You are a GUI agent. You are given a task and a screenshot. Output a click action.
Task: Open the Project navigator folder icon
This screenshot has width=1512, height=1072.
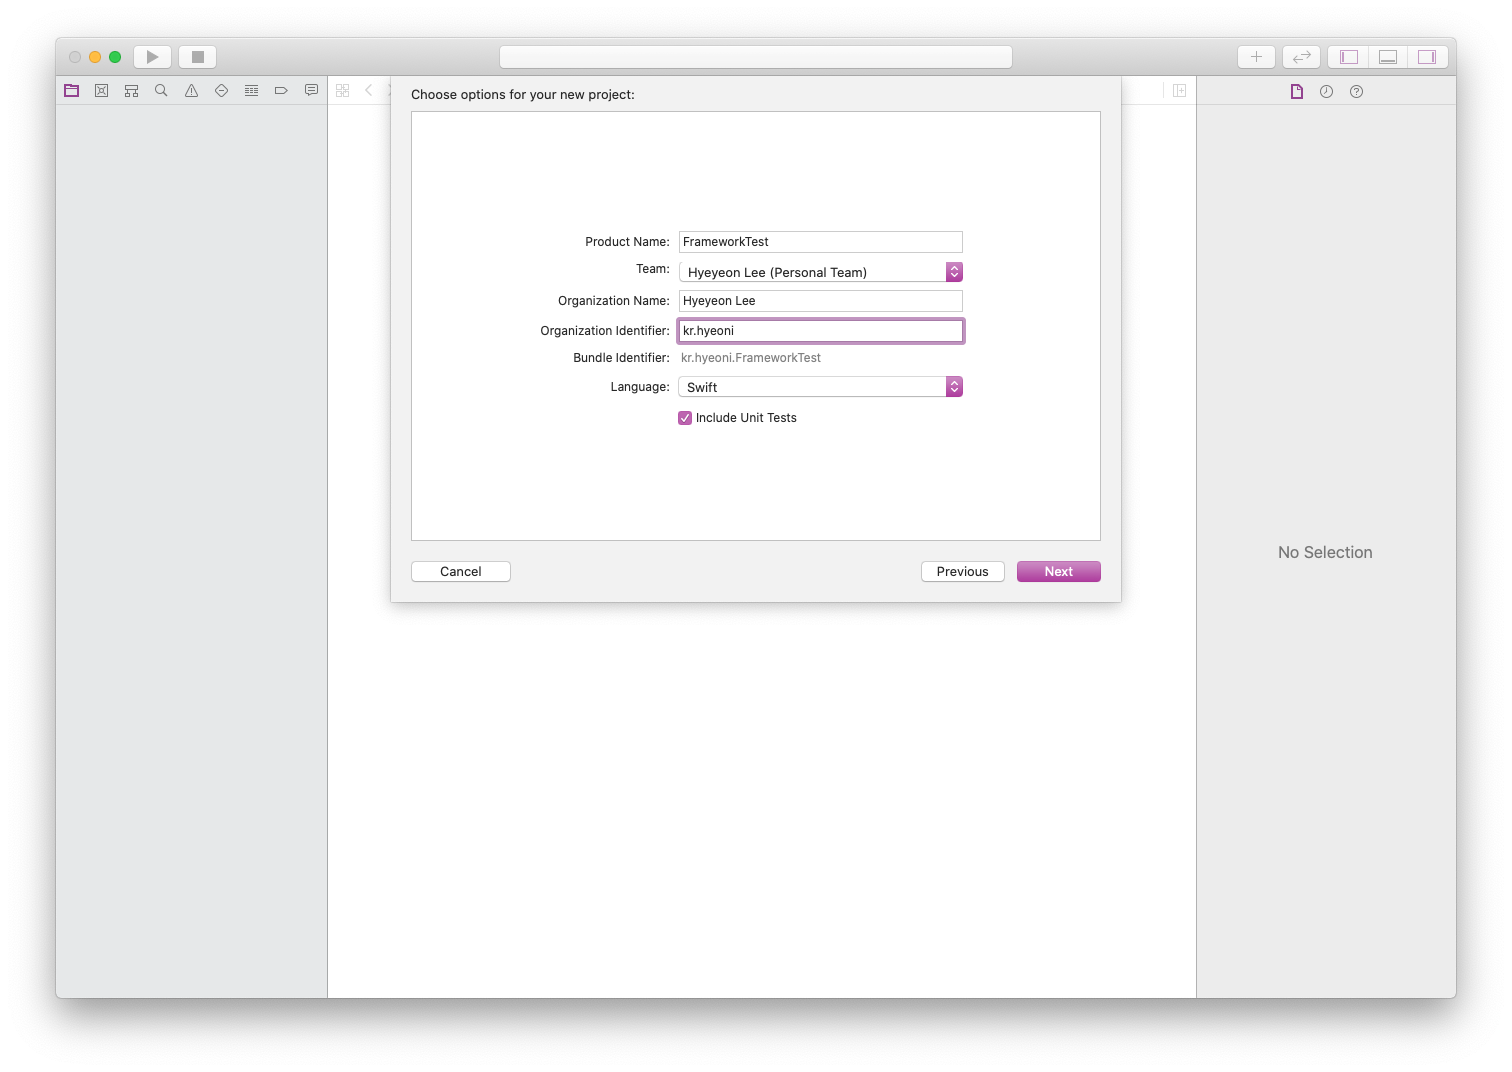(x=72, y=91)
